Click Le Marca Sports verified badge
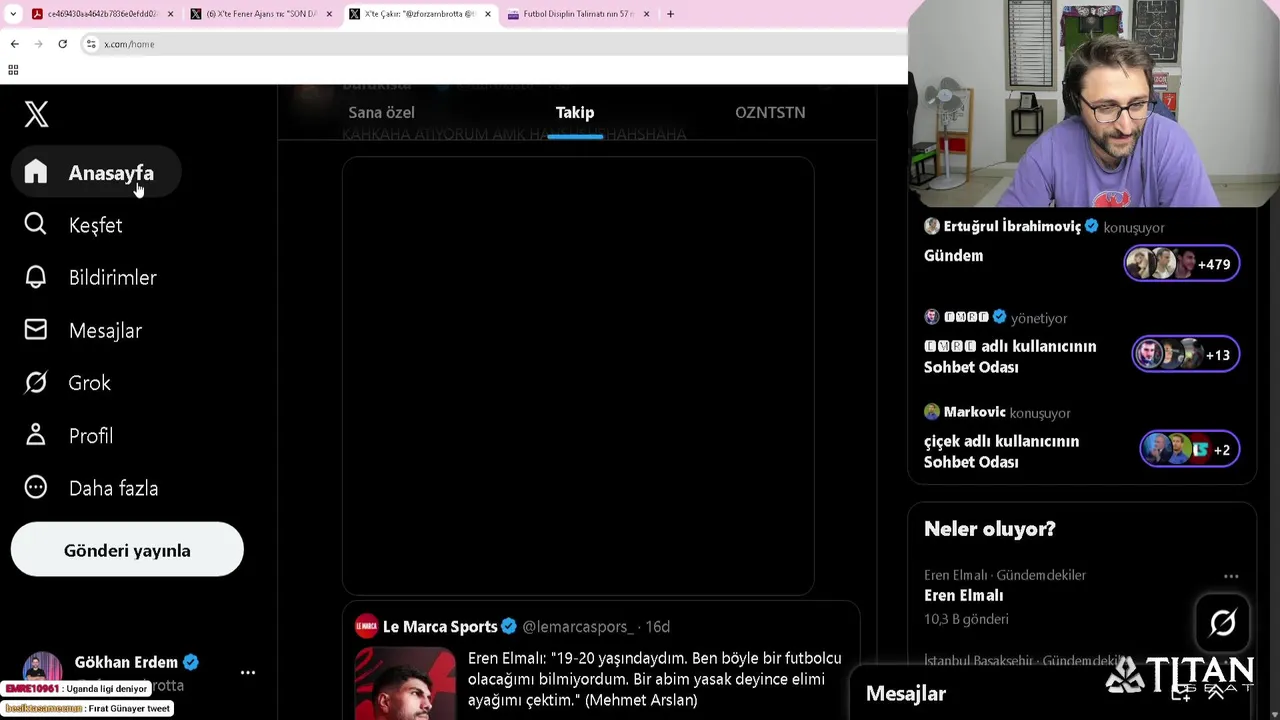1280x720 pixels. [x=509, y=626]
